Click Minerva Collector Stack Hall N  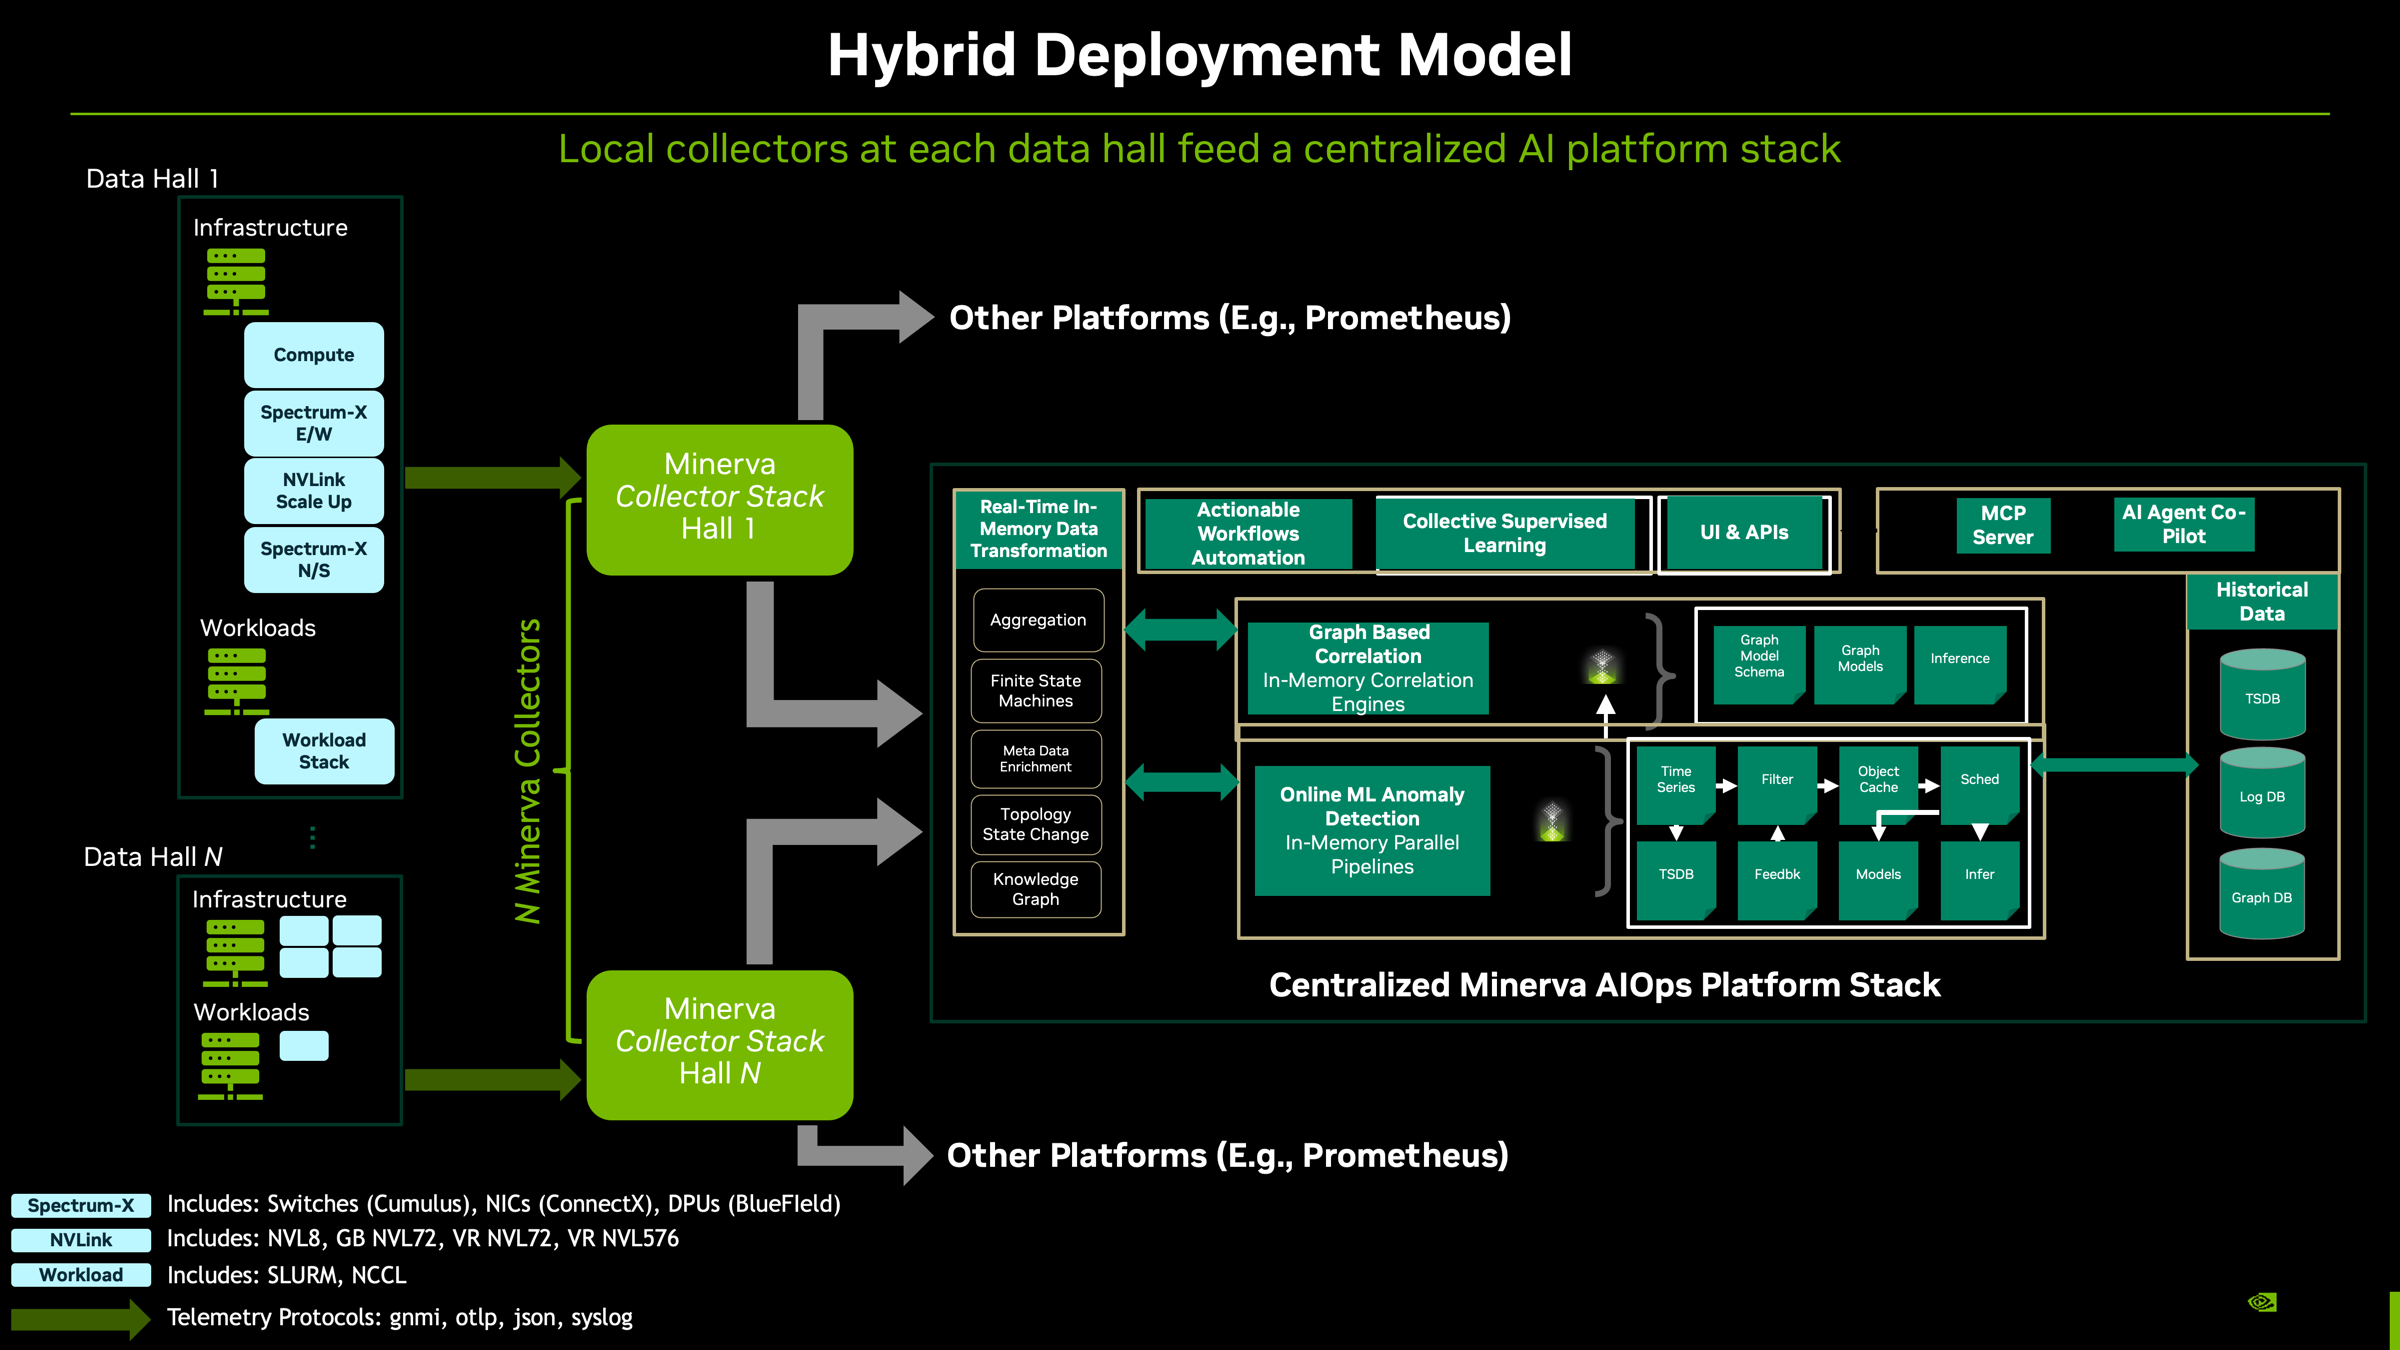(x=720, y=1044)
